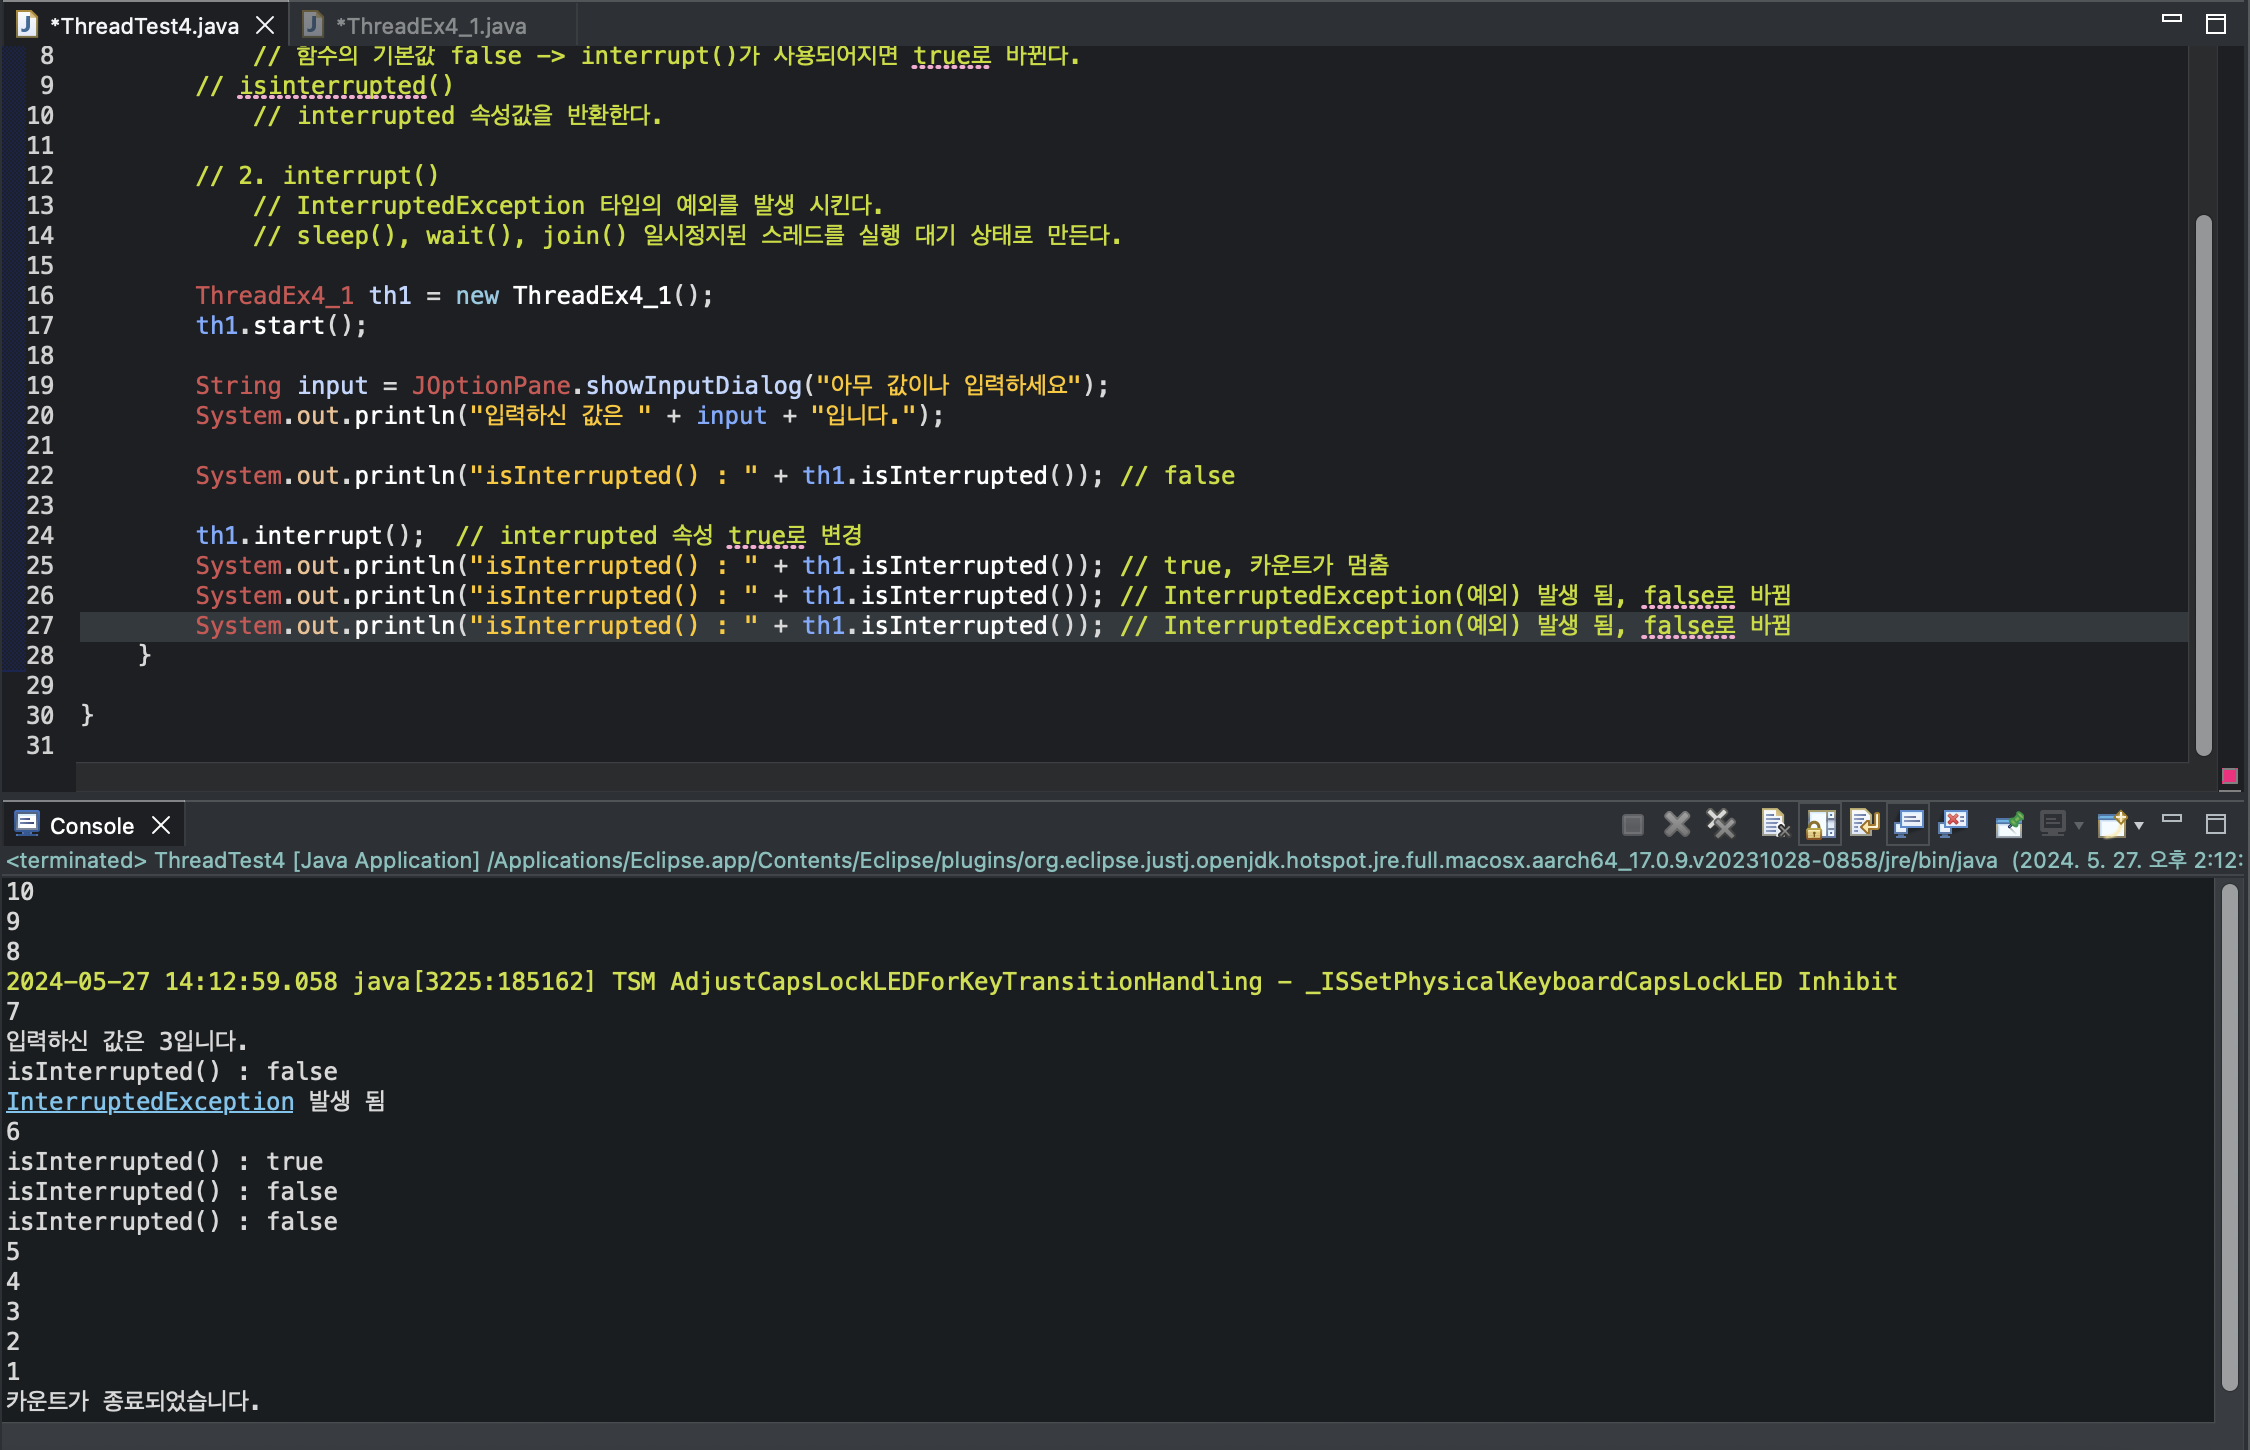Toggle Word Wrap in console toolbar
This screenshot has height=1450, width=2250.
1865,824
